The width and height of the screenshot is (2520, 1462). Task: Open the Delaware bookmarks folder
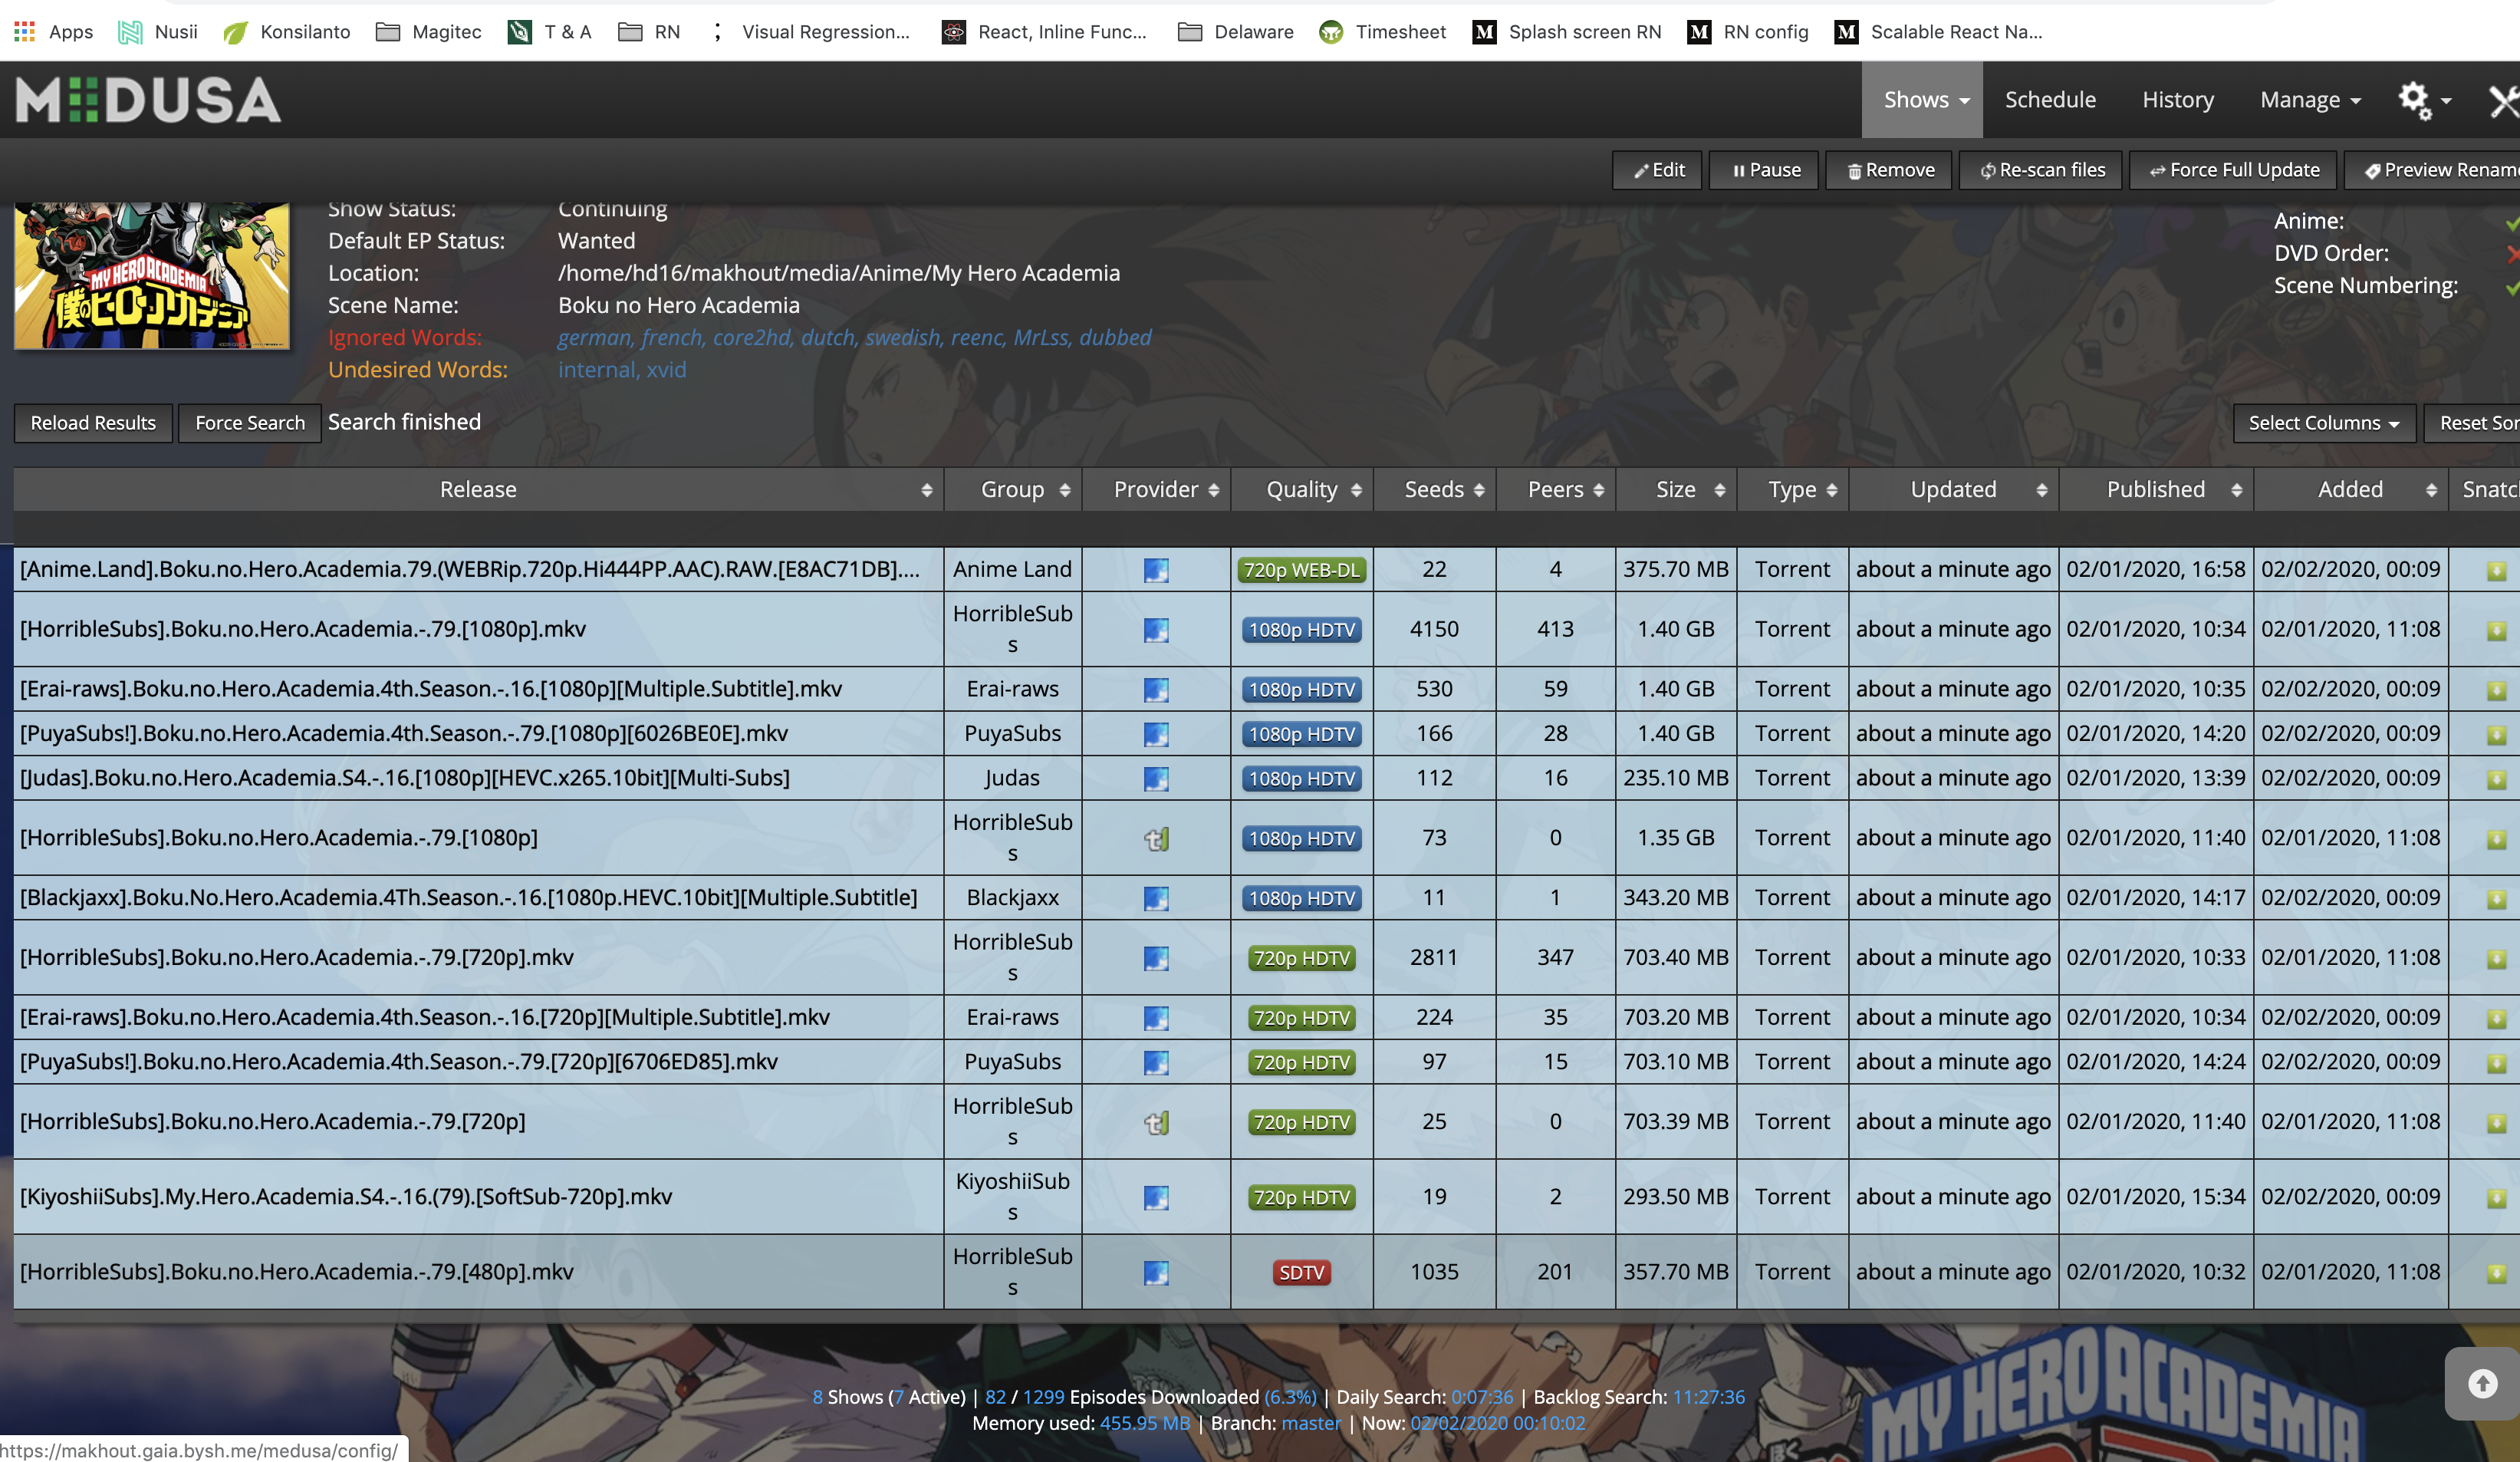[1235, 31]
